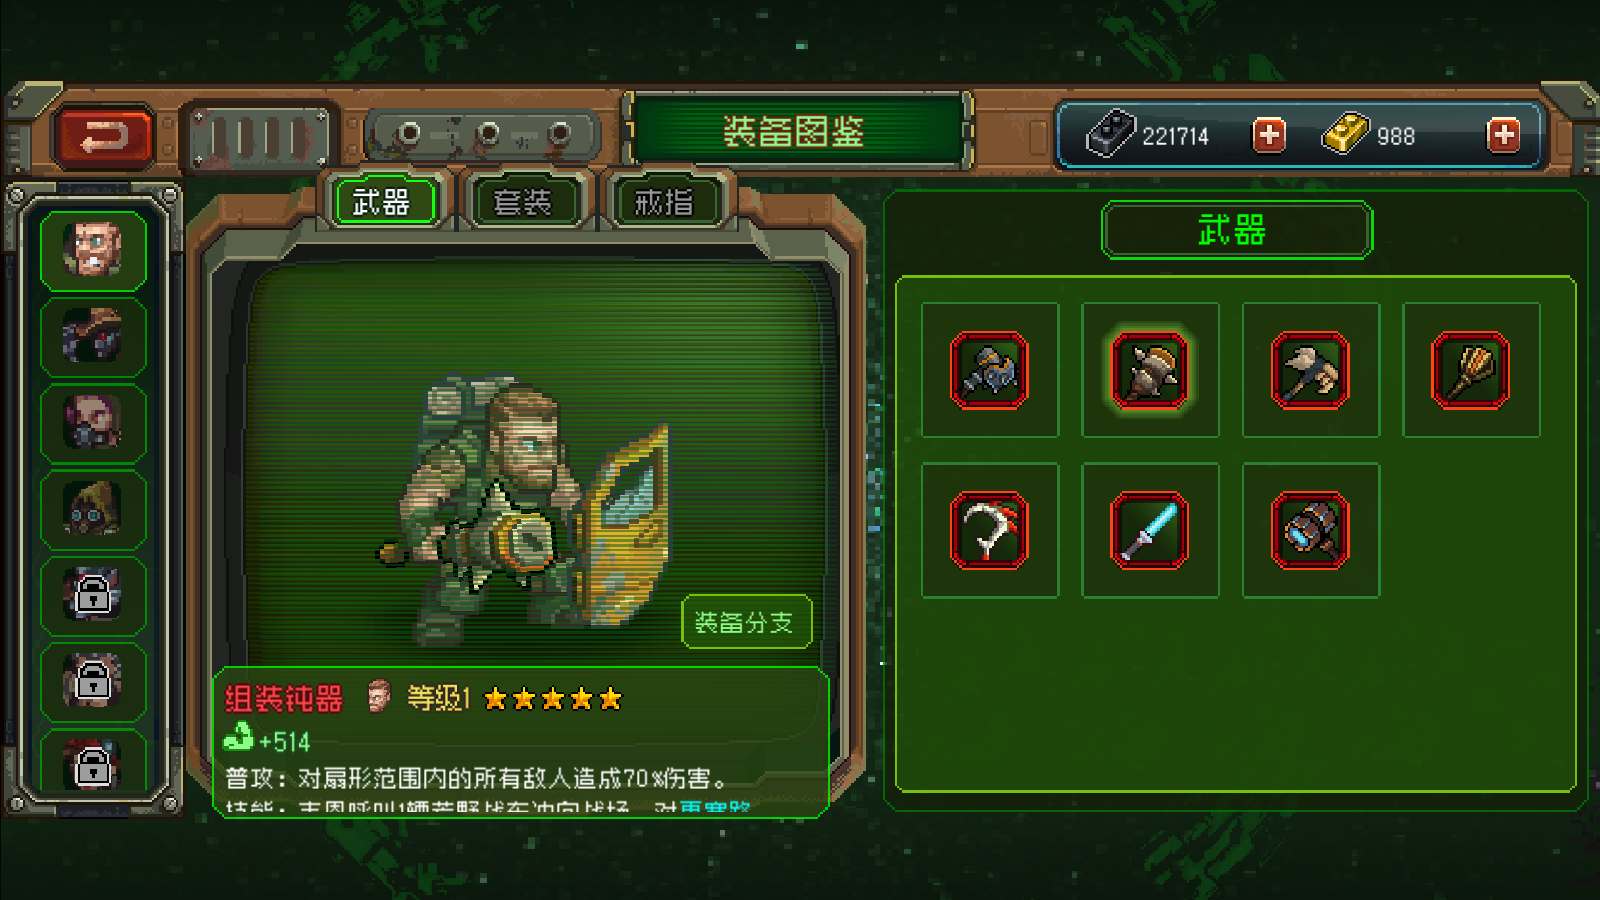Select the barrel hammer weapon icon
Screen dimensions: 1600x900
click(x=1310, y=530)
